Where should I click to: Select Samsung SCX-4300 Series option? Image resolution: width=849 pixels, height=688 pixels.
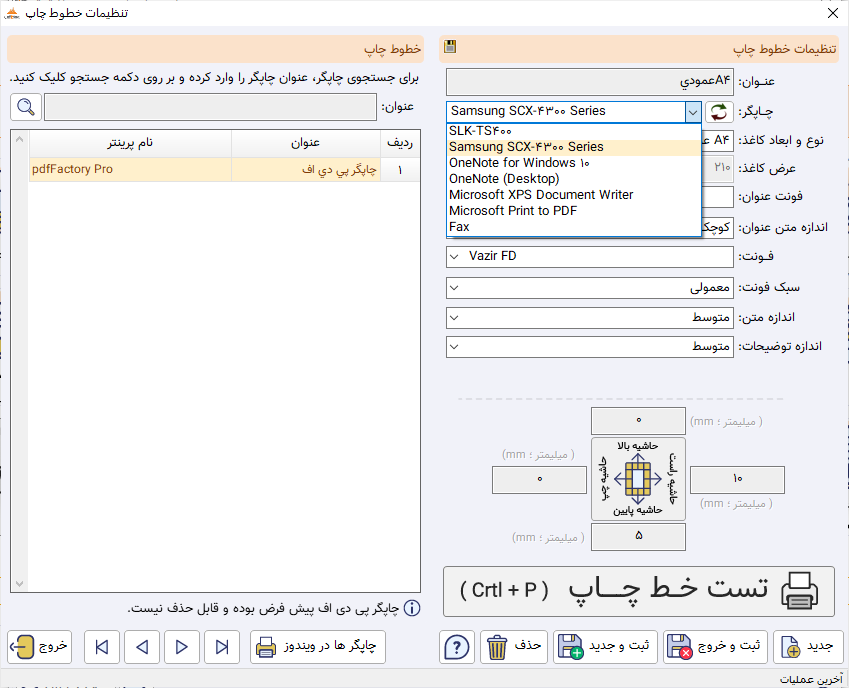(574, 147)
